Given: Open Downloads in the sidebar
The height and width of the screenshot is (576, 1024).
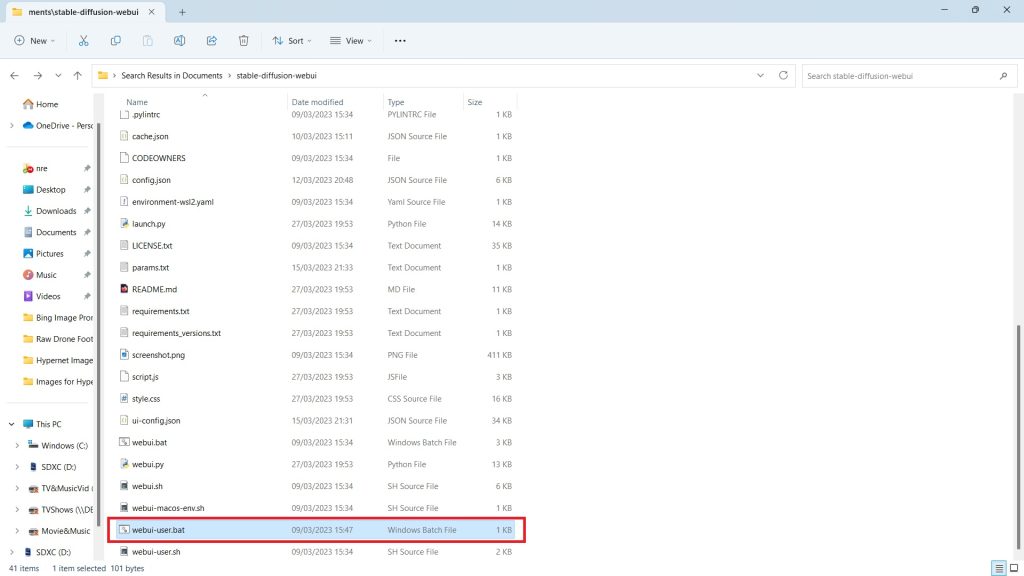Looking at the screenshot, I should tap(56, 211).
